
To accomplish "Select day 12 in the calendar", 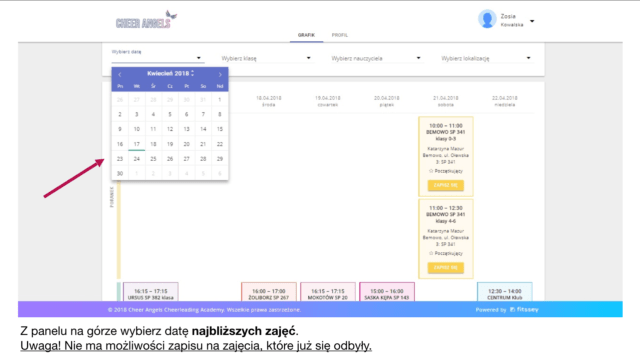I will point(170,129).
